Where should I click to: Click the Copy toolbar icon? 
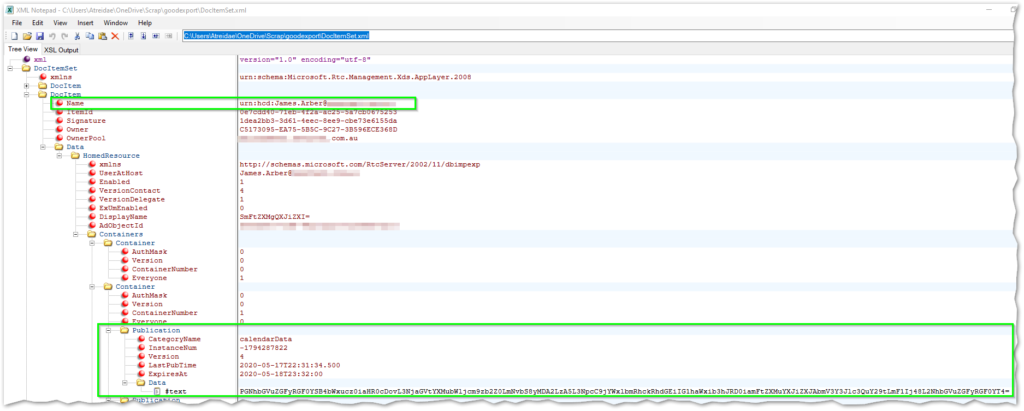click(x=89, y=36)
